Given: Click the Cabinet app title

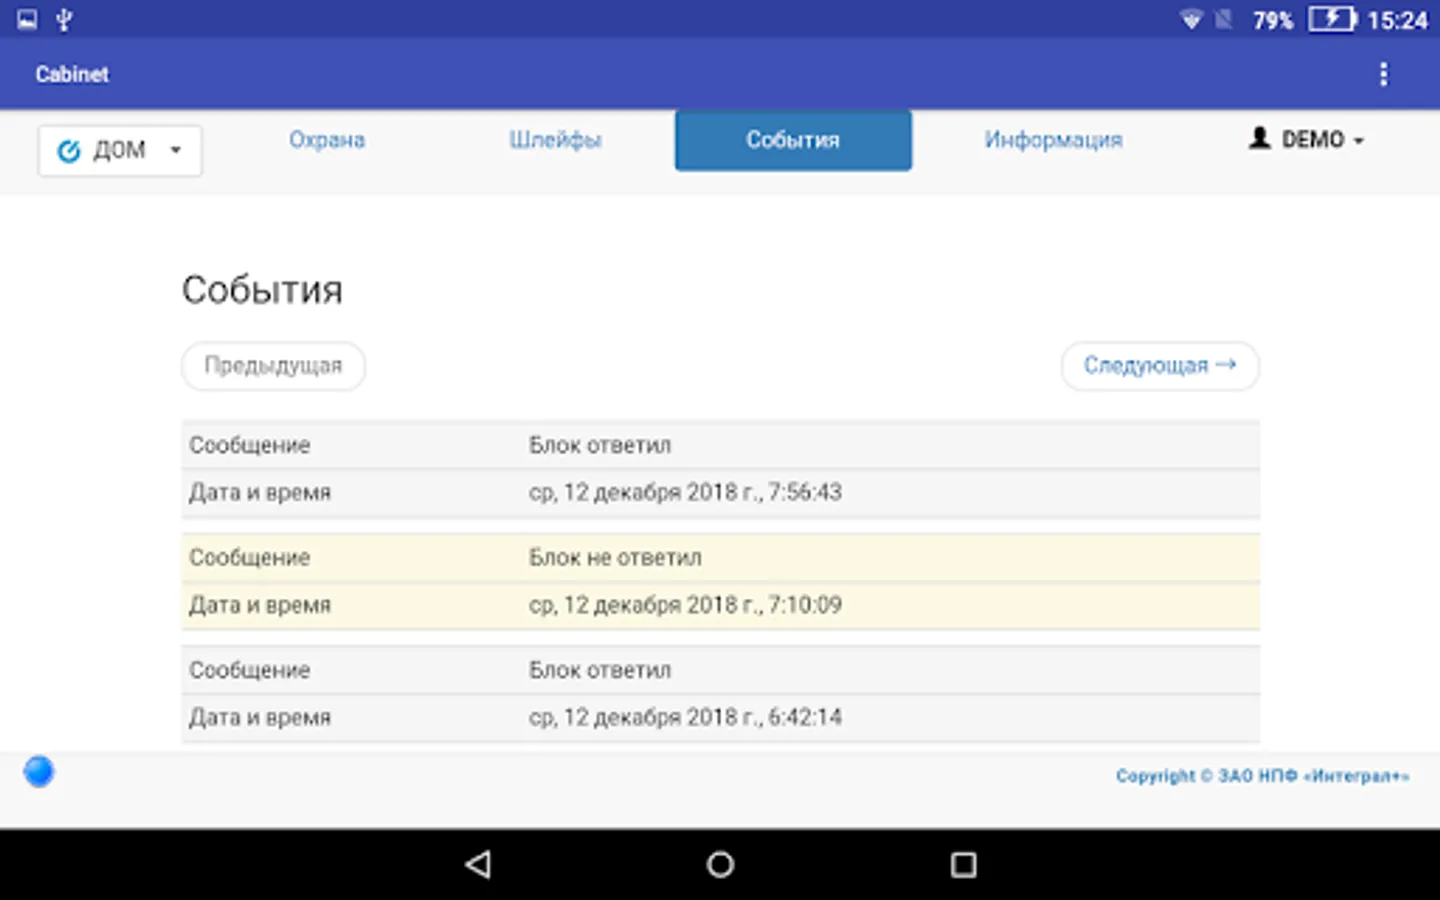Looking at the screenshot, I should point(72,74).
